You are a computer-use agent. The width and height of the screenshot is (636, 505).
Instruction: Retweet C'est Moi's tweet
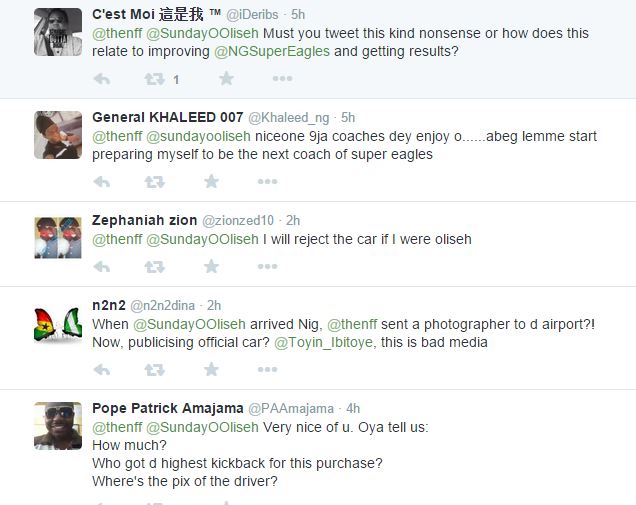point(154,79)
